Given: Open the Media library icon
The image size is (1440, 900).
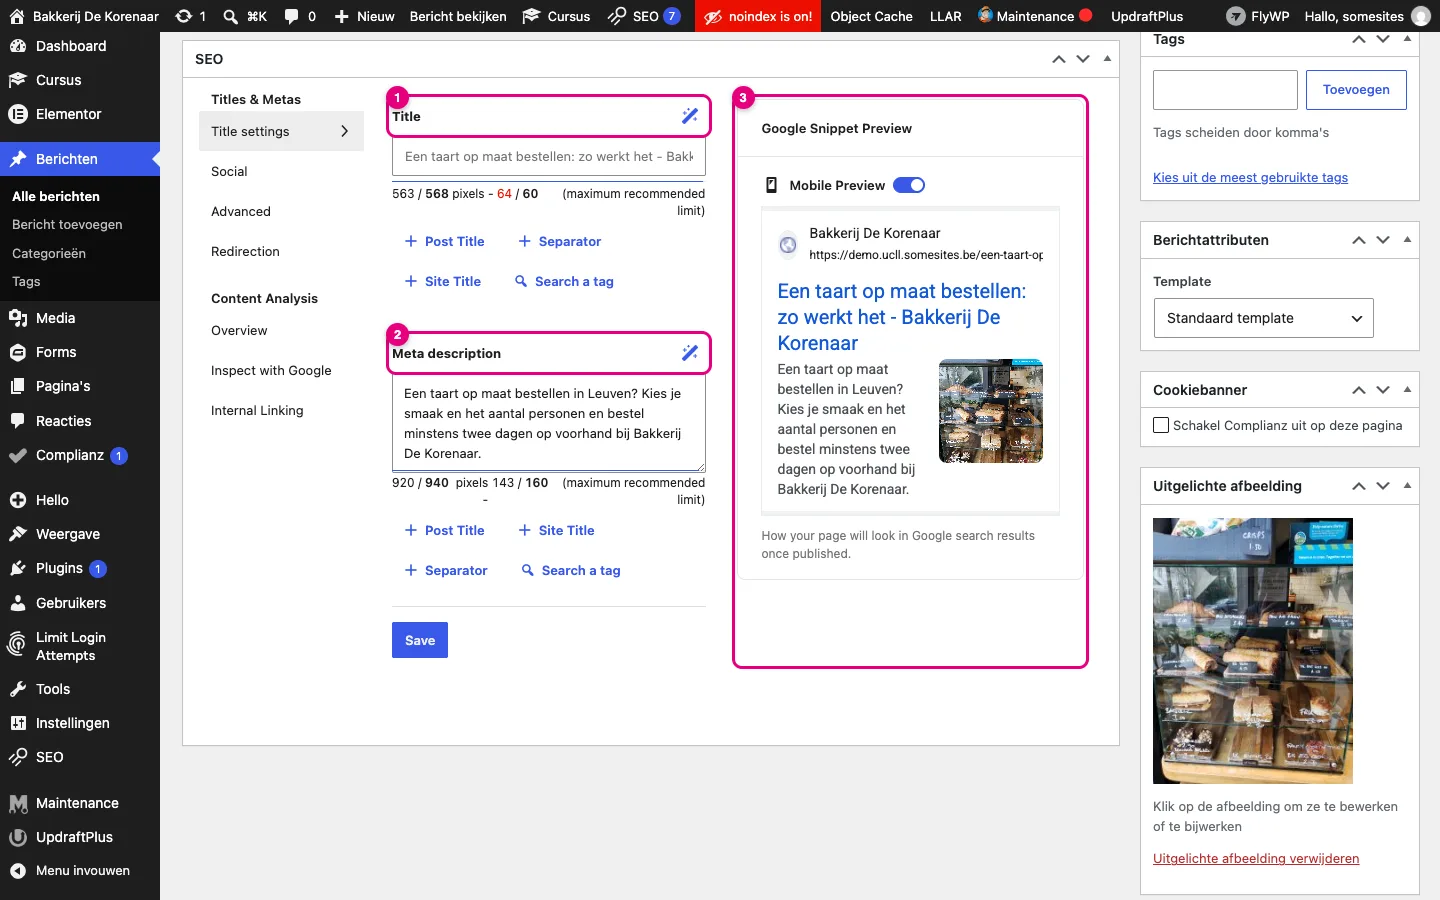Looking at the screenshot, I should pos(17,318).
